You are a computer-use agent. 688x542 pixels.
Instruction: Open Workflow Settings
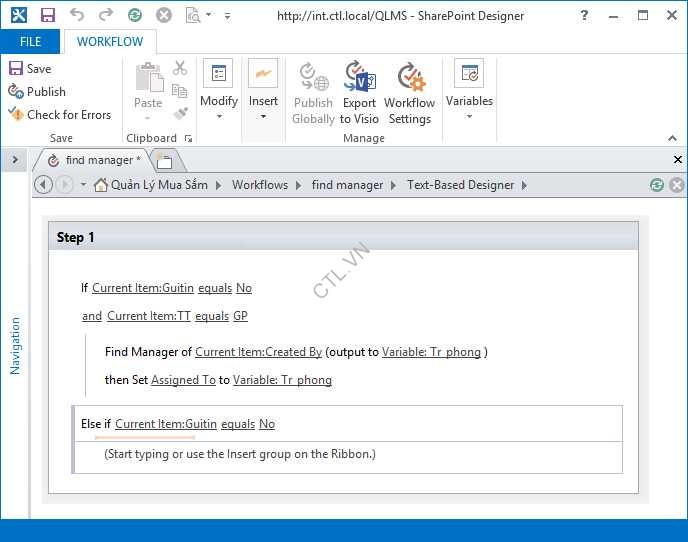point(409,92)
